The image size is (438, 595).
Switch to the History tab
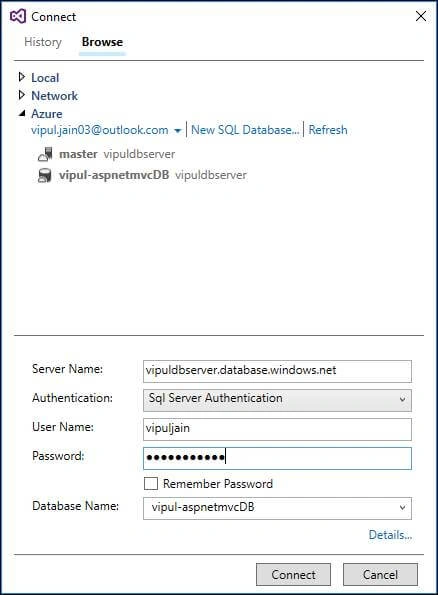pyautogui.click(x=43, y=42)
